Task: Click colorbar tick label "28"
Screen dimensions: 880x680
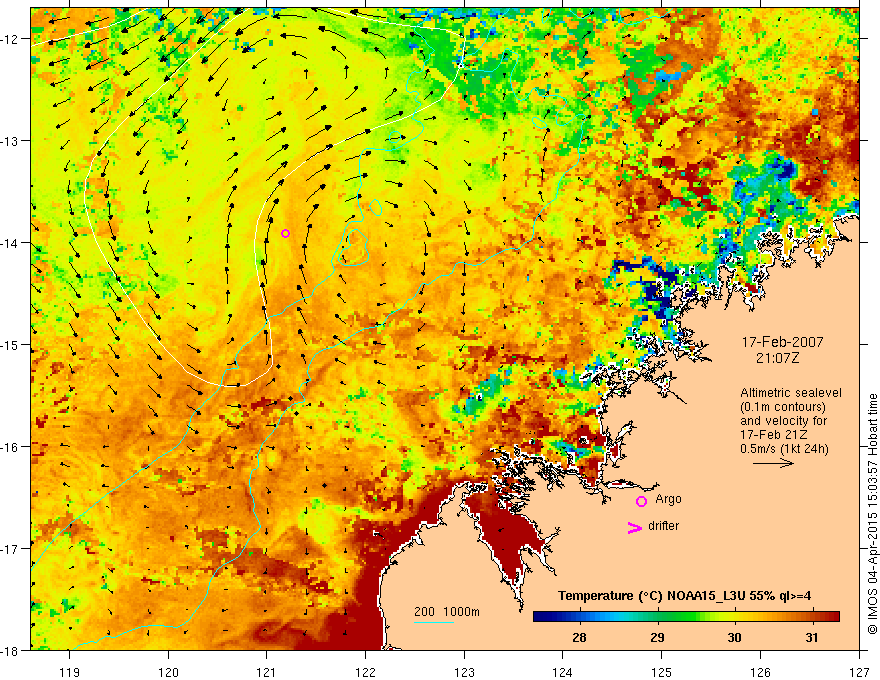Action: pos(579,637)
